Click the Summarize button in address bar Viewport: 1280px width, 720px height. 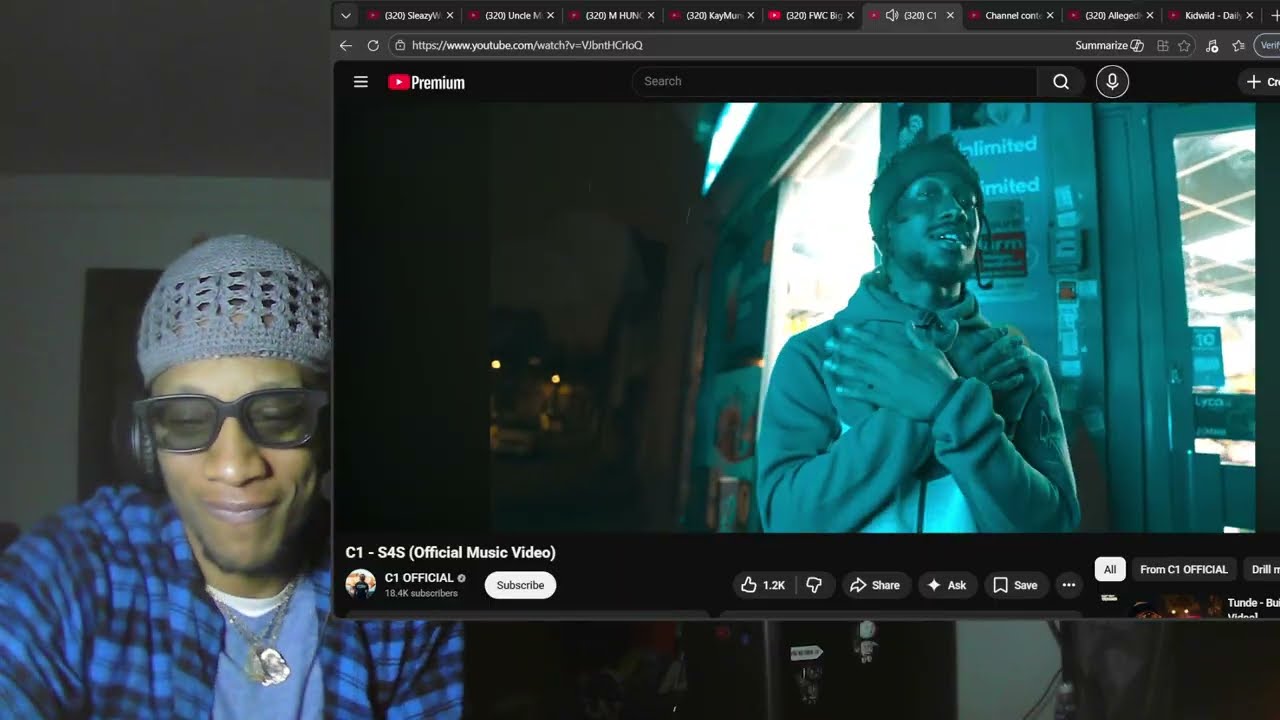click(x=1109, y=45)
